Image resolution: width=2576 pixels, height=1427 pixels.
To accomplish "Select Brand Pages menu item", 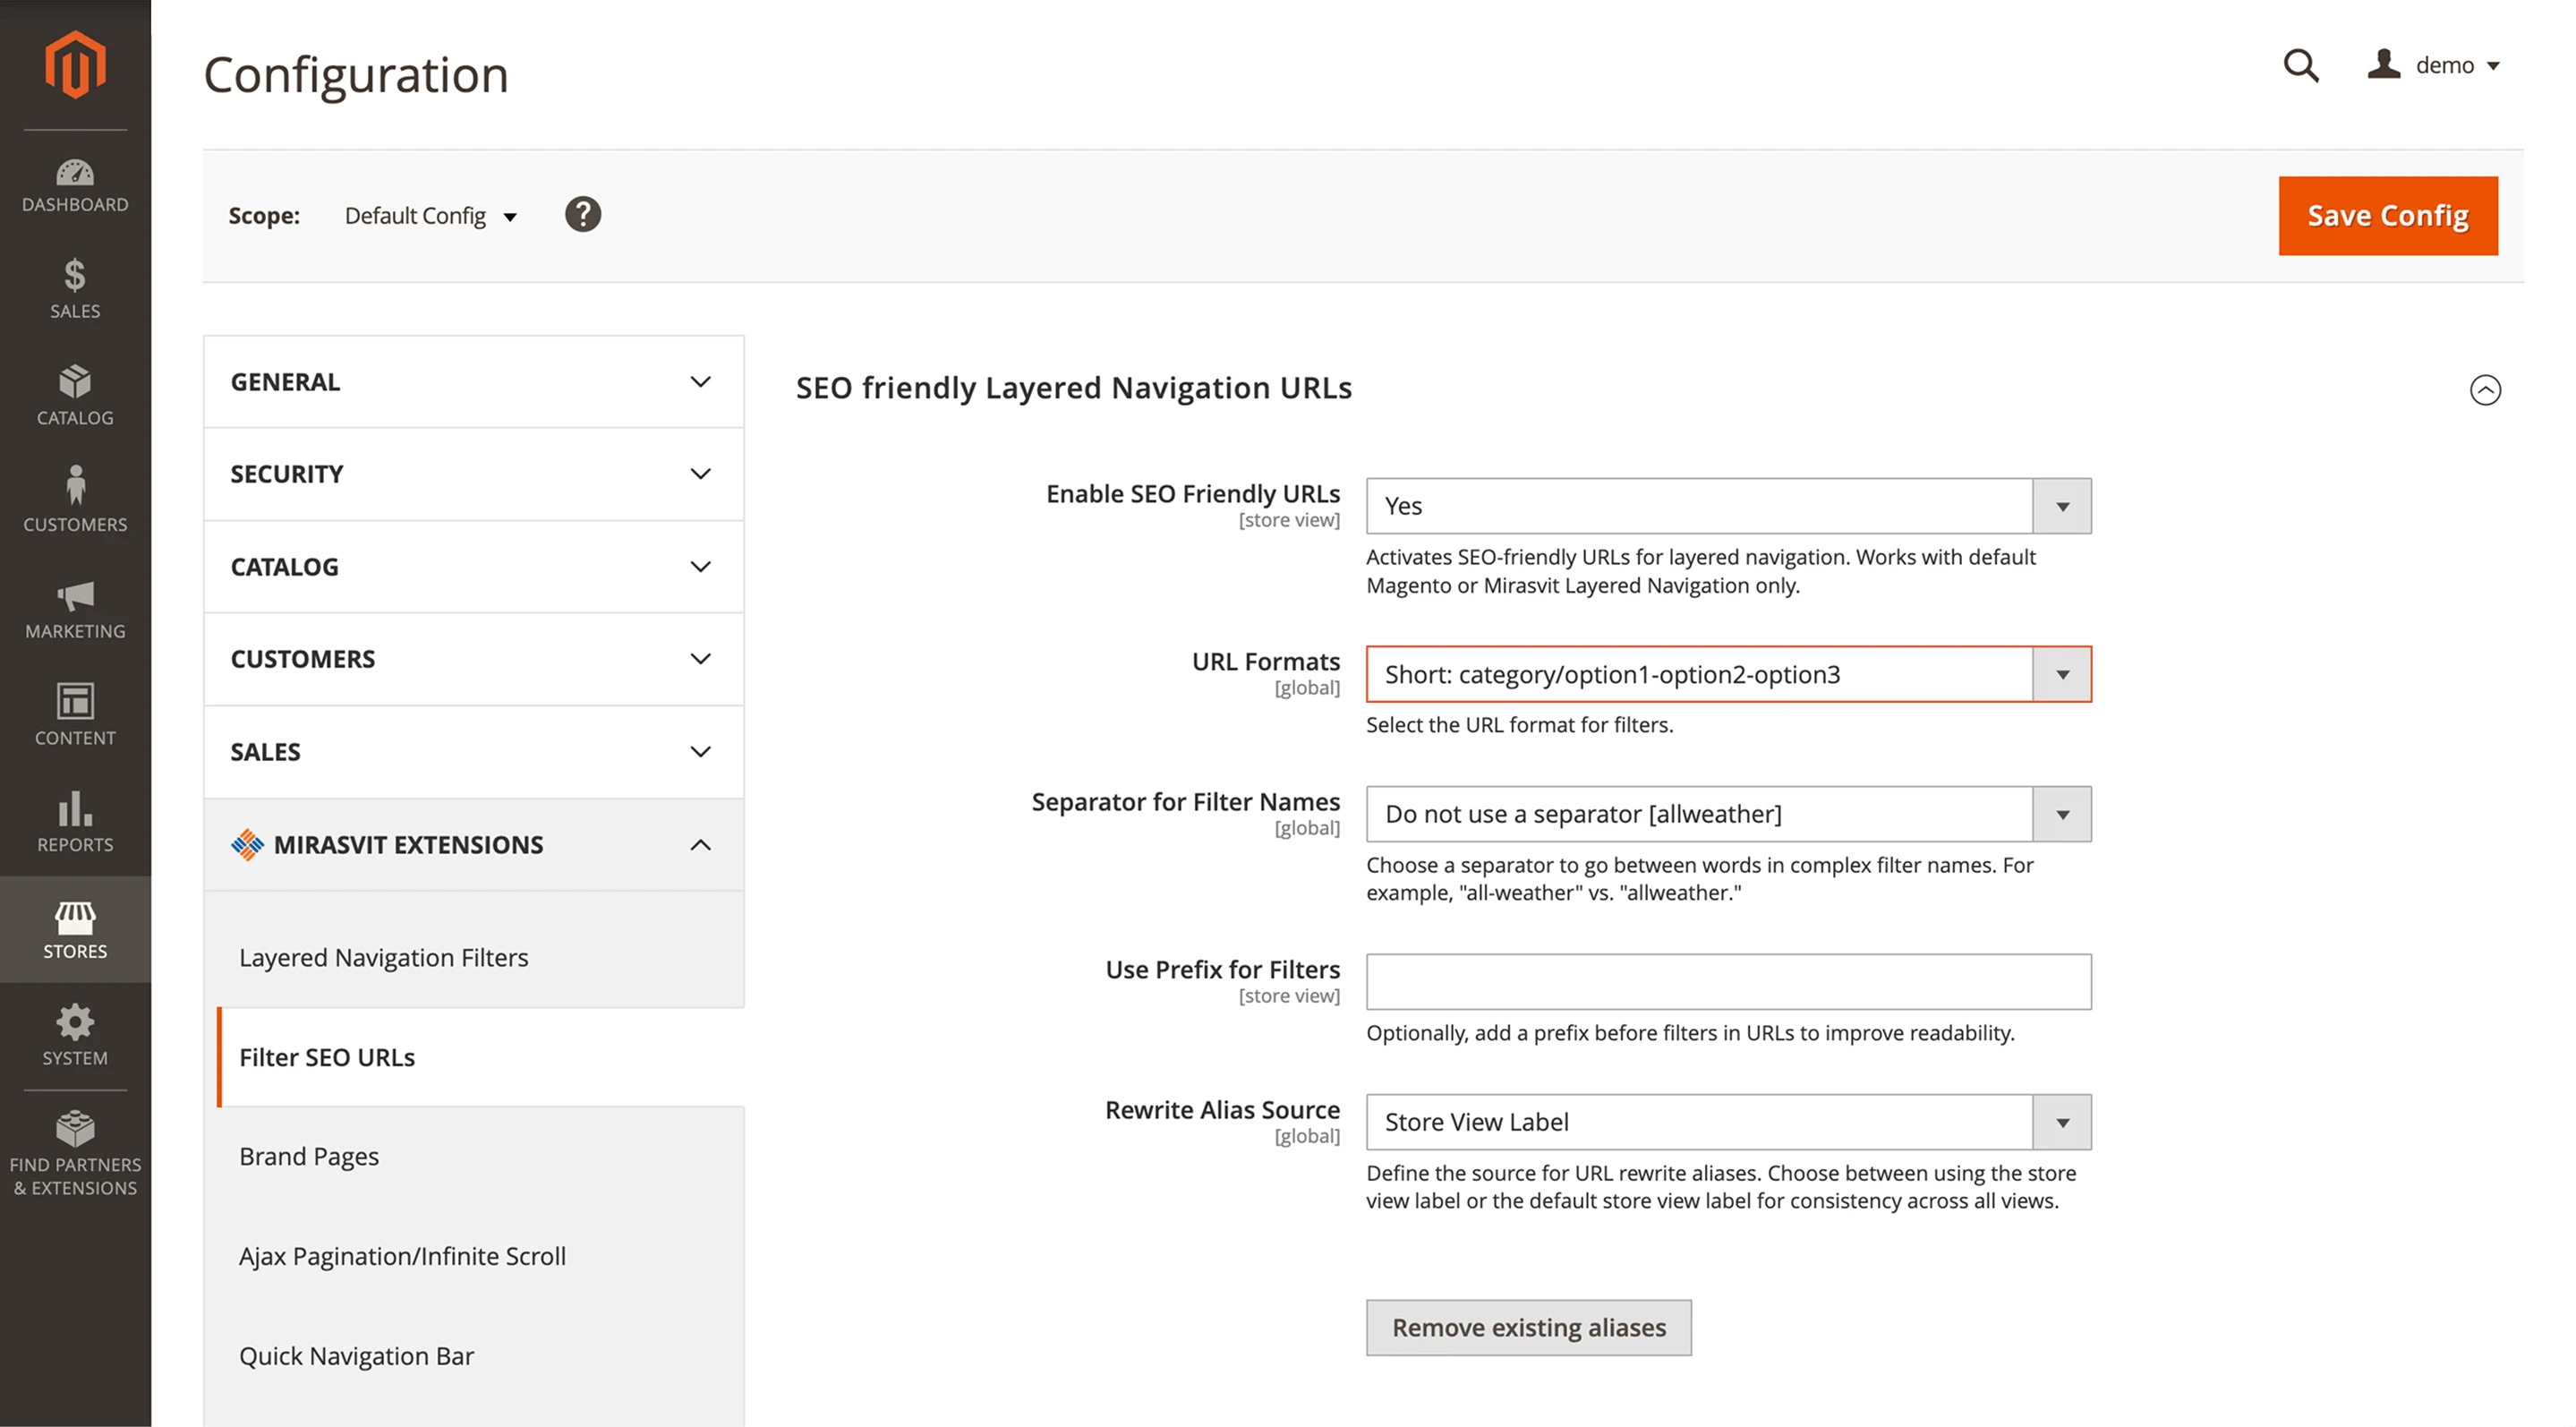I will (x=309, y=1157).
